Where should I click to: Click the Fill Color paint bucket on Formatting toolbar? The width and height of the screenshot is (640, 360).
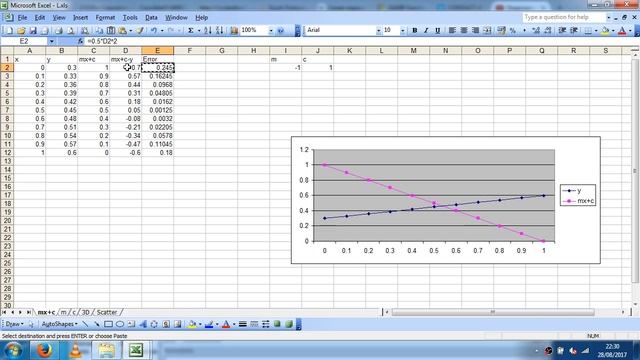(604, 31)
